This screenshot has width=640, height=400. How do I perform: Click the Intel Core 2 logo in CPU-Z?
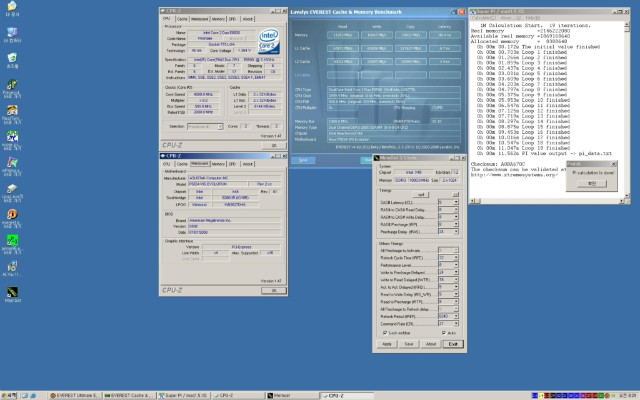coord(269,41)
